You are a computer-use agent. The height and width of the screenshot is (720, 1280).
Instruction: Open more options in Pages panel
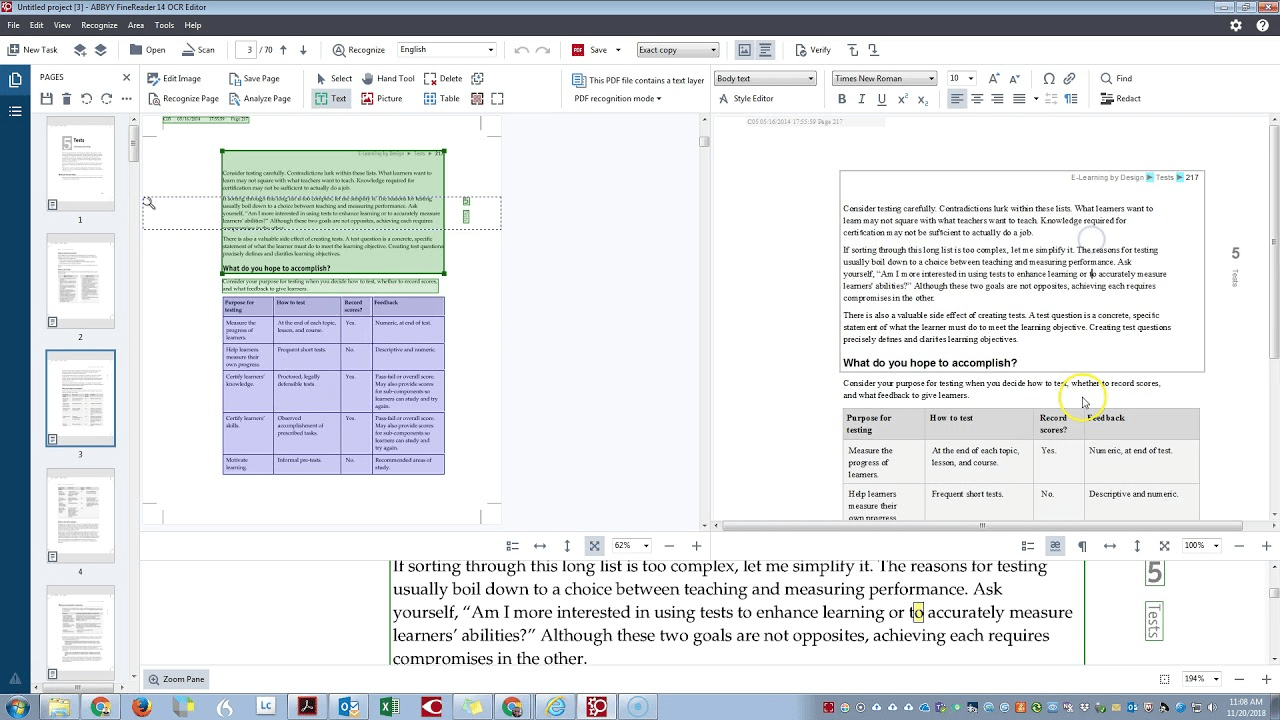(x=126, y=99)
